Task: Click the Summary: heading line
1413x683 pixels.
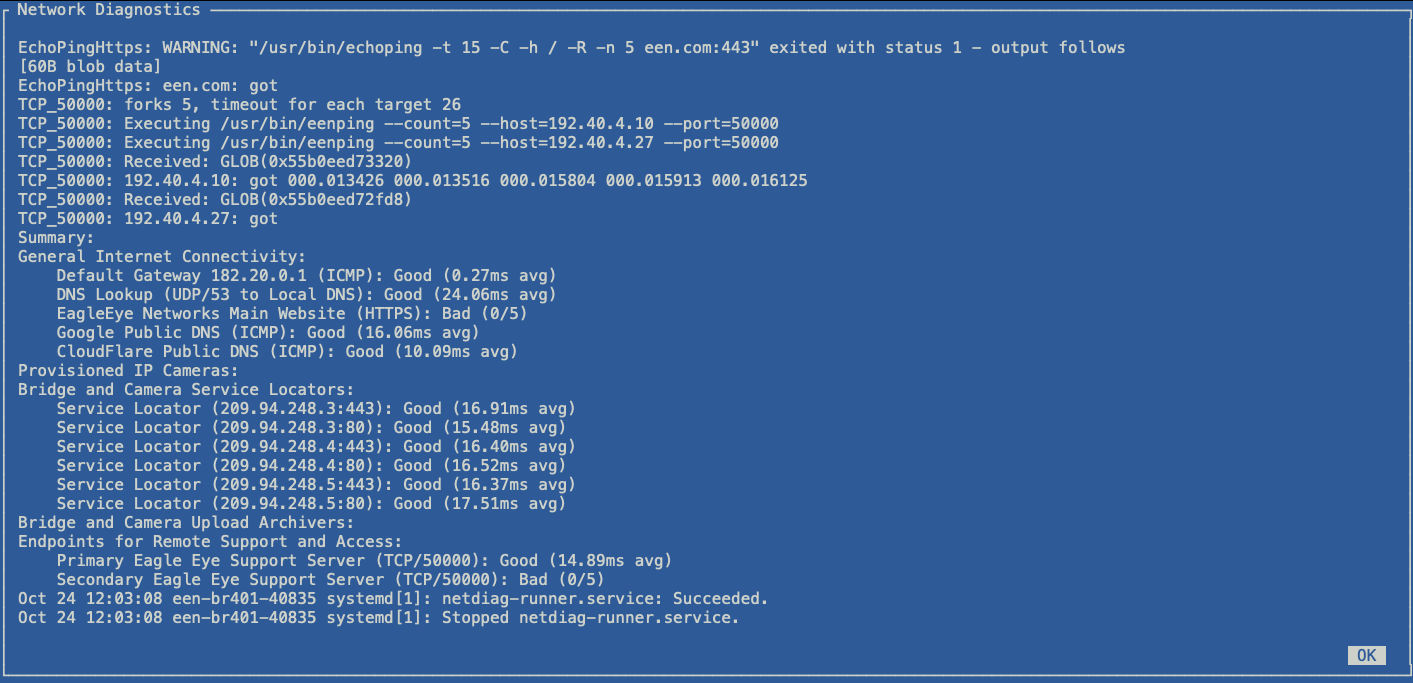Action: click(56, 238)
